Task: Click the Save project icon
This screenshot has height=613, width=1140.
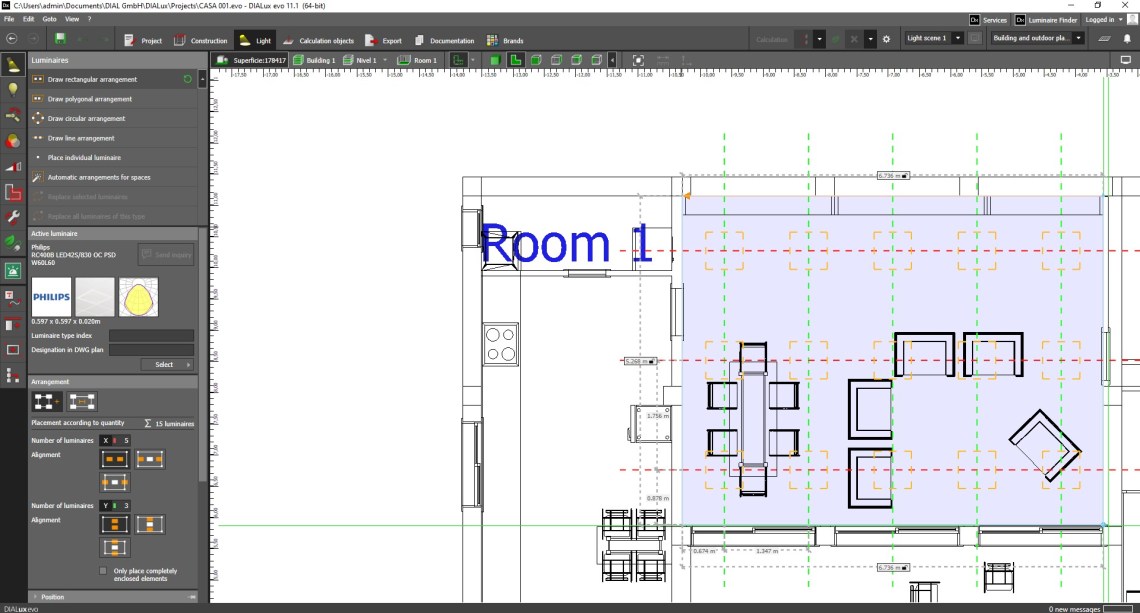Action: coord(60,39)
